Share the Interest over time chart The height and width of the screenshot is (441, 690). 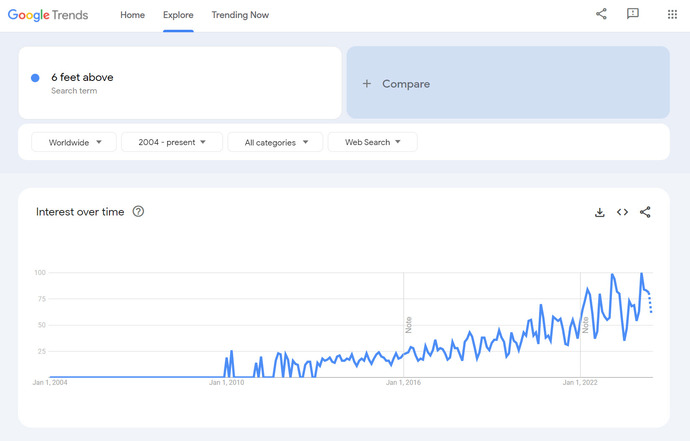click(645, 212)
